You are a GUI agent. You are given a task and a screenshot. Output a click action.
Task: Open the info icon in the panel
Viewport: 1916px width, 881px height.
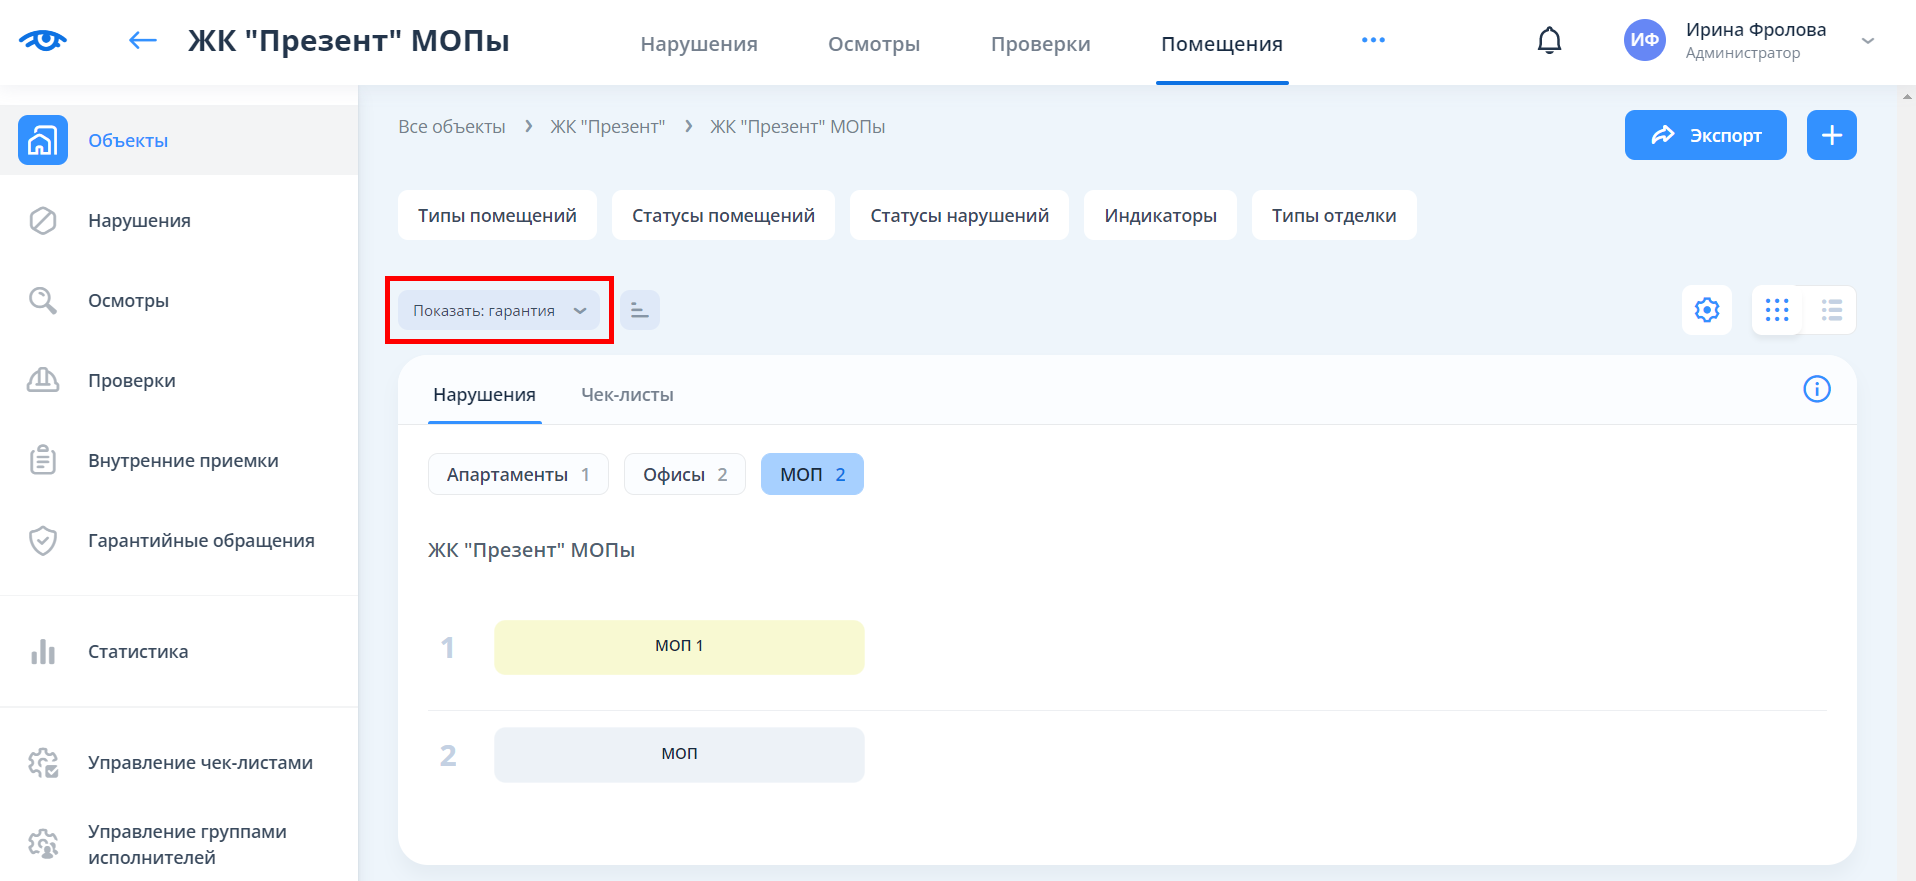[1816, 389]
